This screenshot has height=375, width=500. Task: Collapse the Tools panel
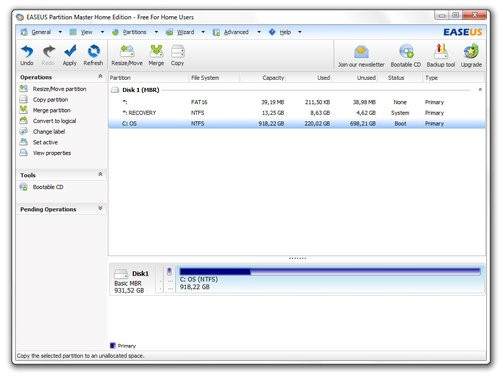100,174
